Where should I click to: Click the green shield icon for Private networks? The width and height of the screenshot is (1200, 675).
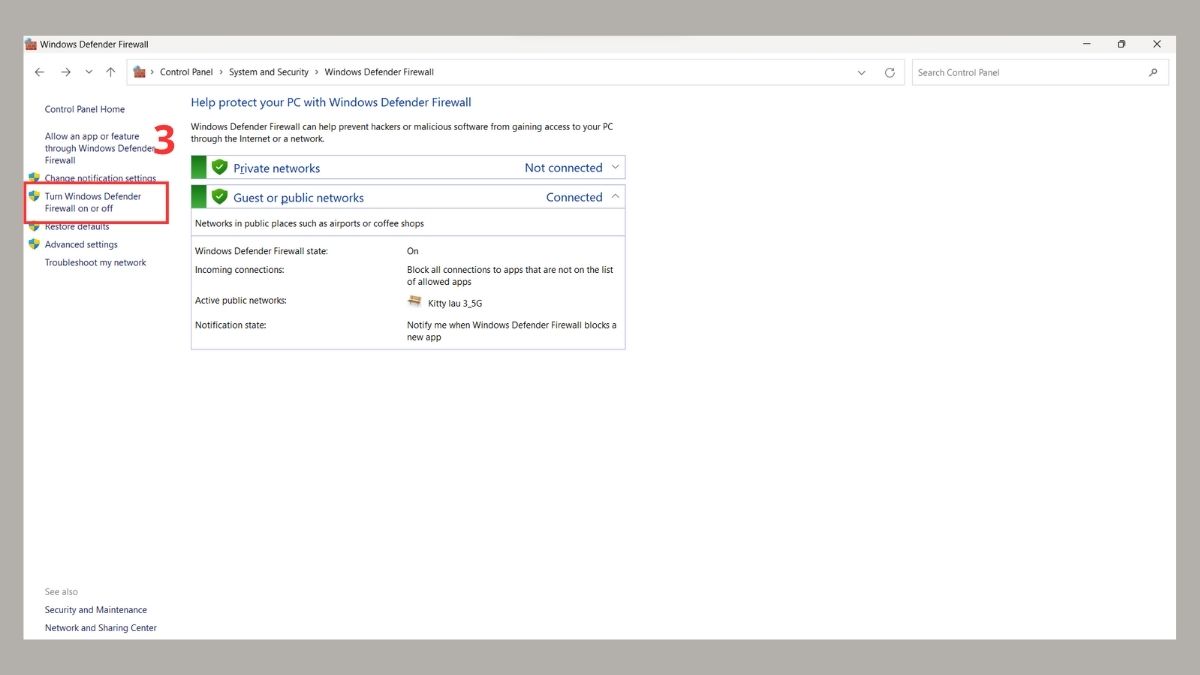(x=220, y=167)
